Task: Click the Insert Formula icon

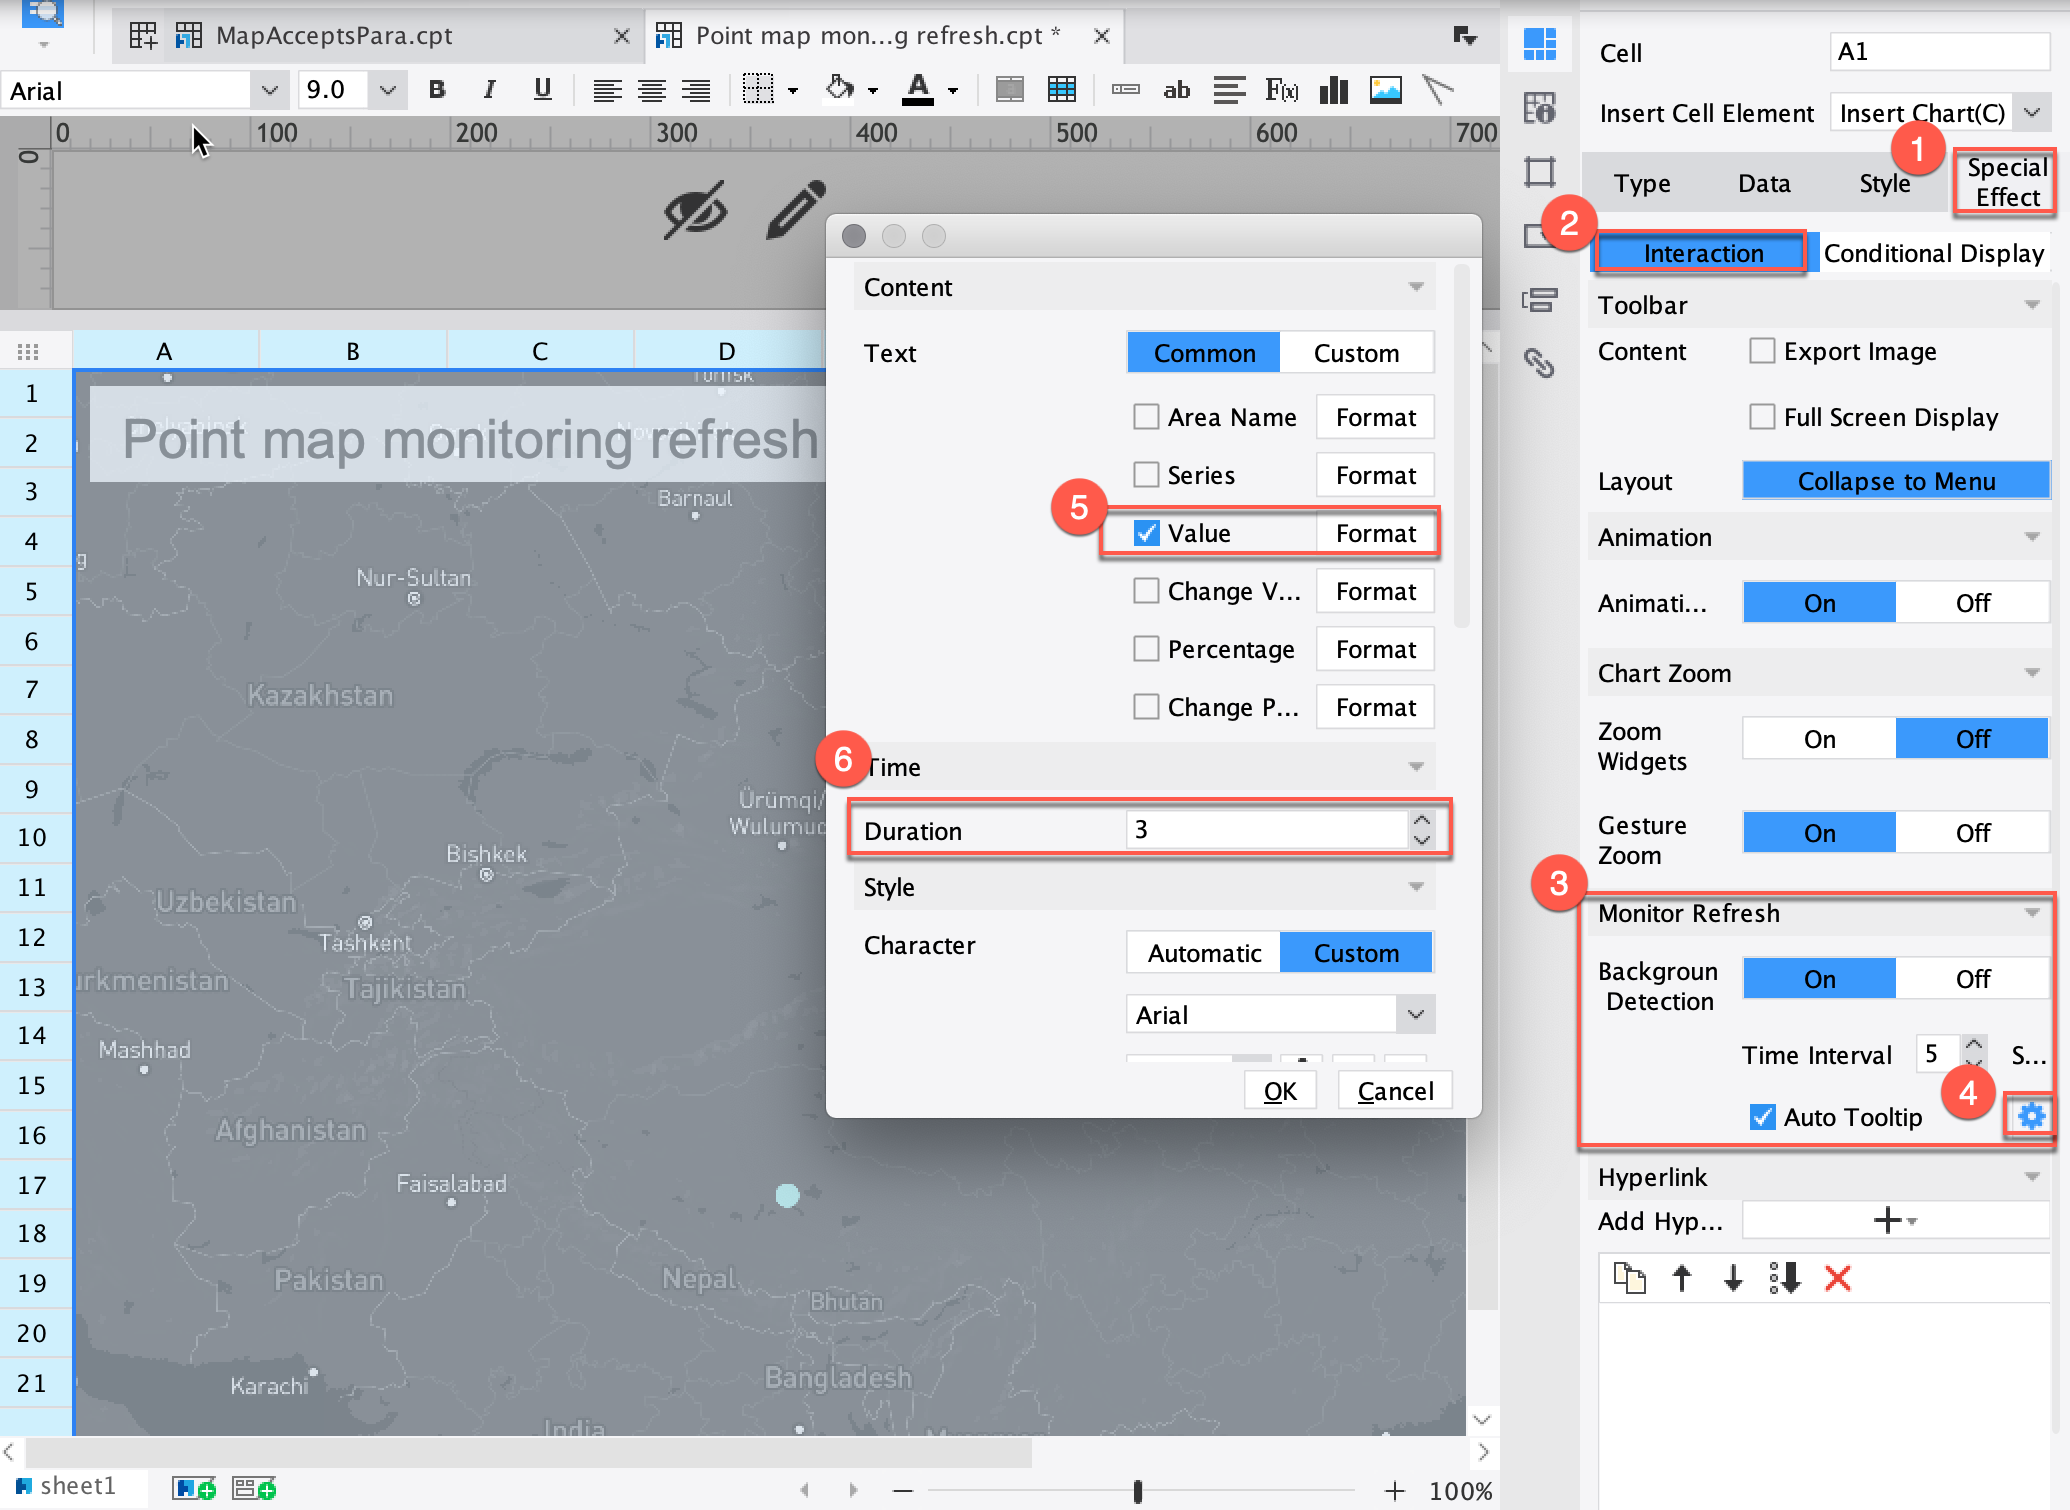Action: pyautogui.click(x=1281, y=90)
